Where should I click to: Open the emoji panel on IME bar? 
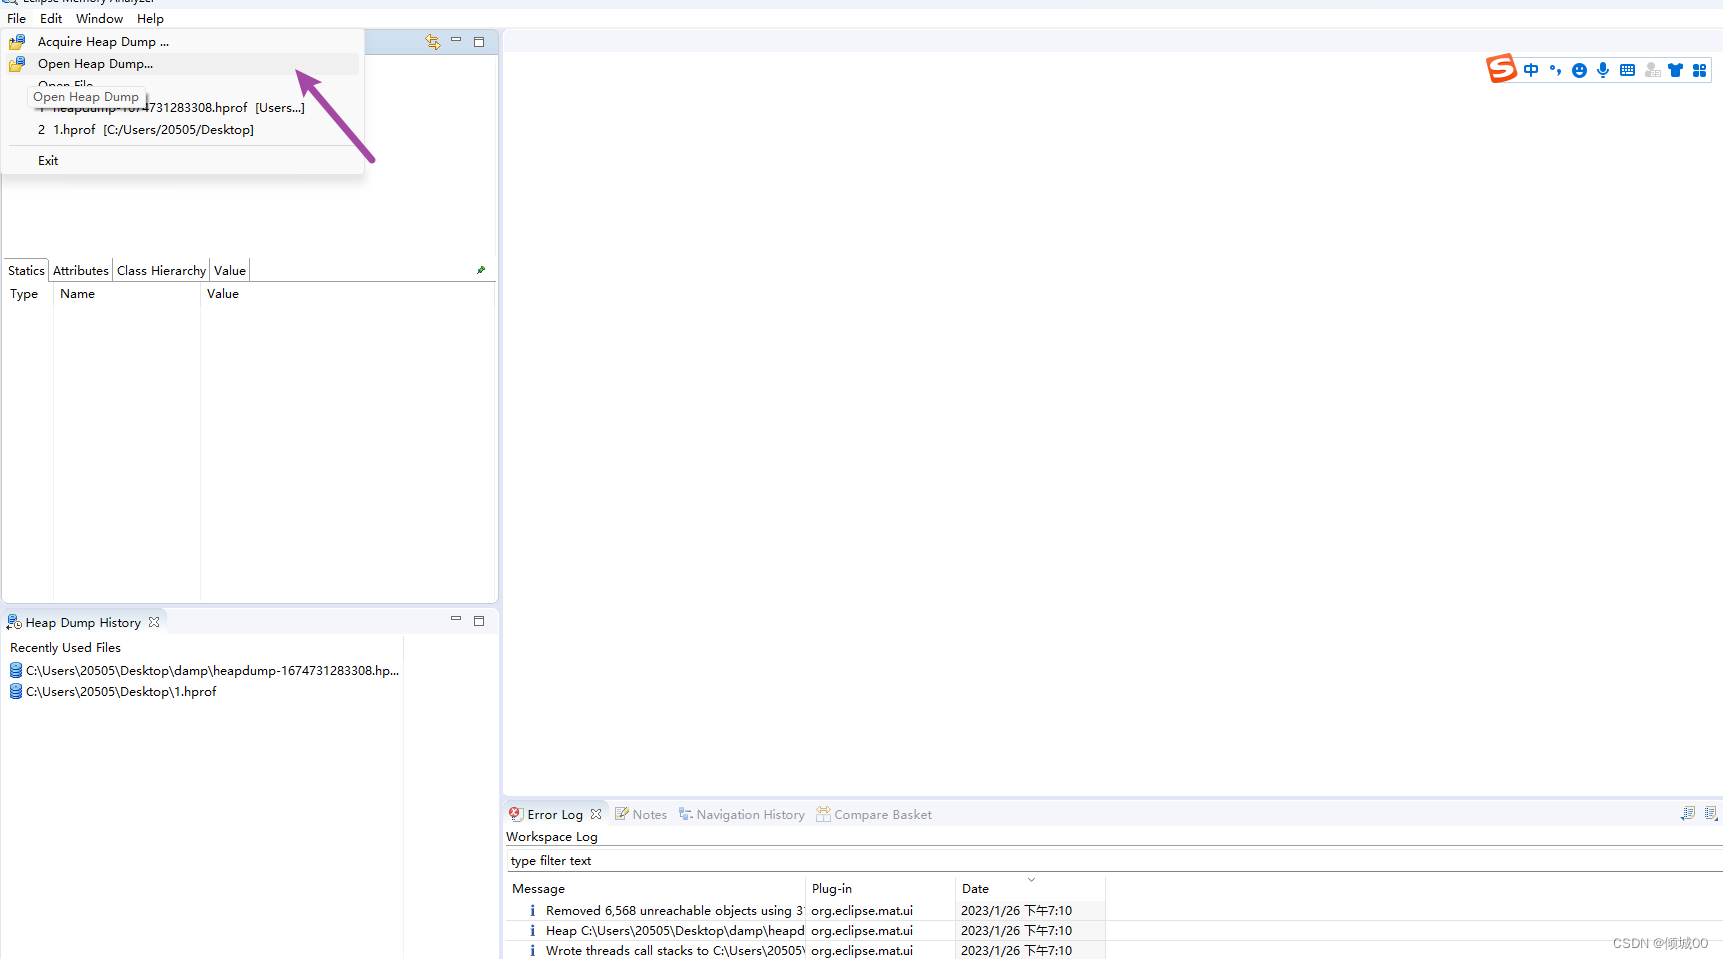[x=1579, y=70]
